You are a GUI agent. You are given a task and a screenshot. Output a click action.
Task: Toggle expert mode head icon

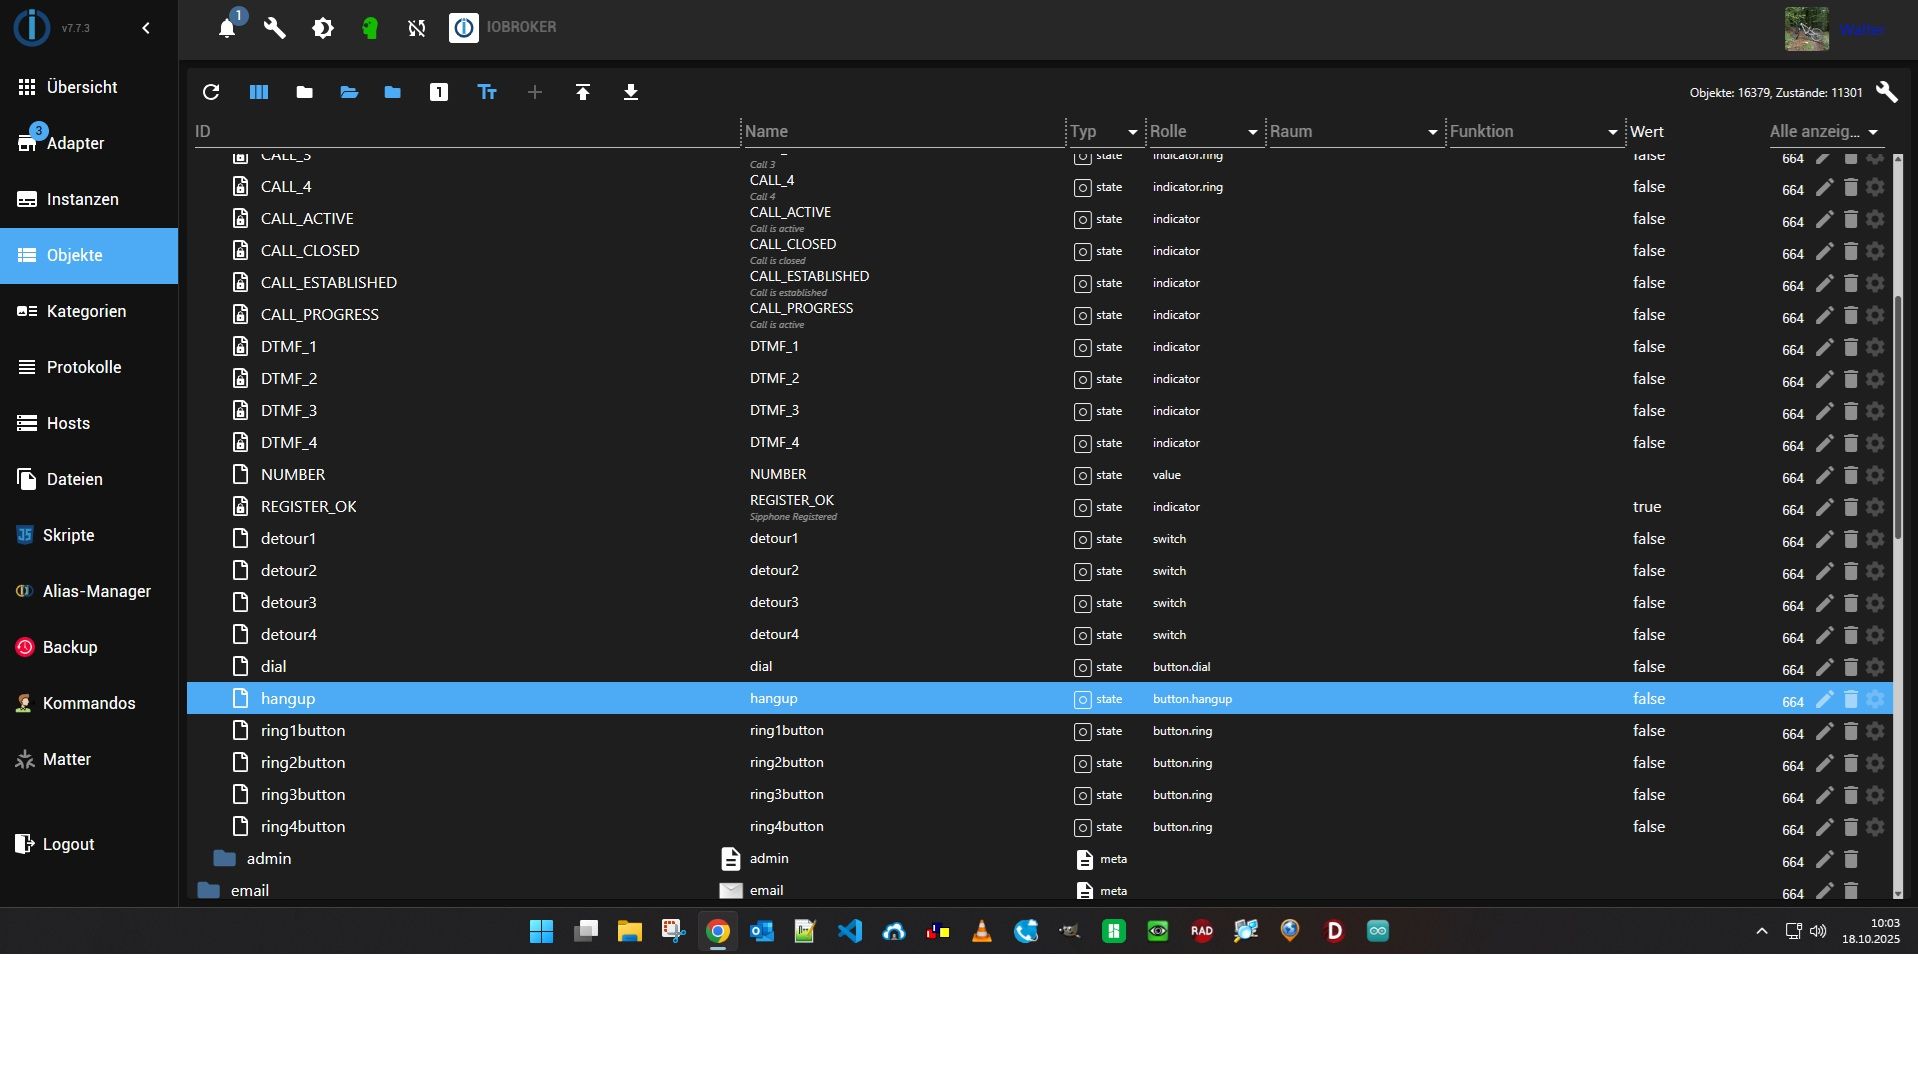370,28
